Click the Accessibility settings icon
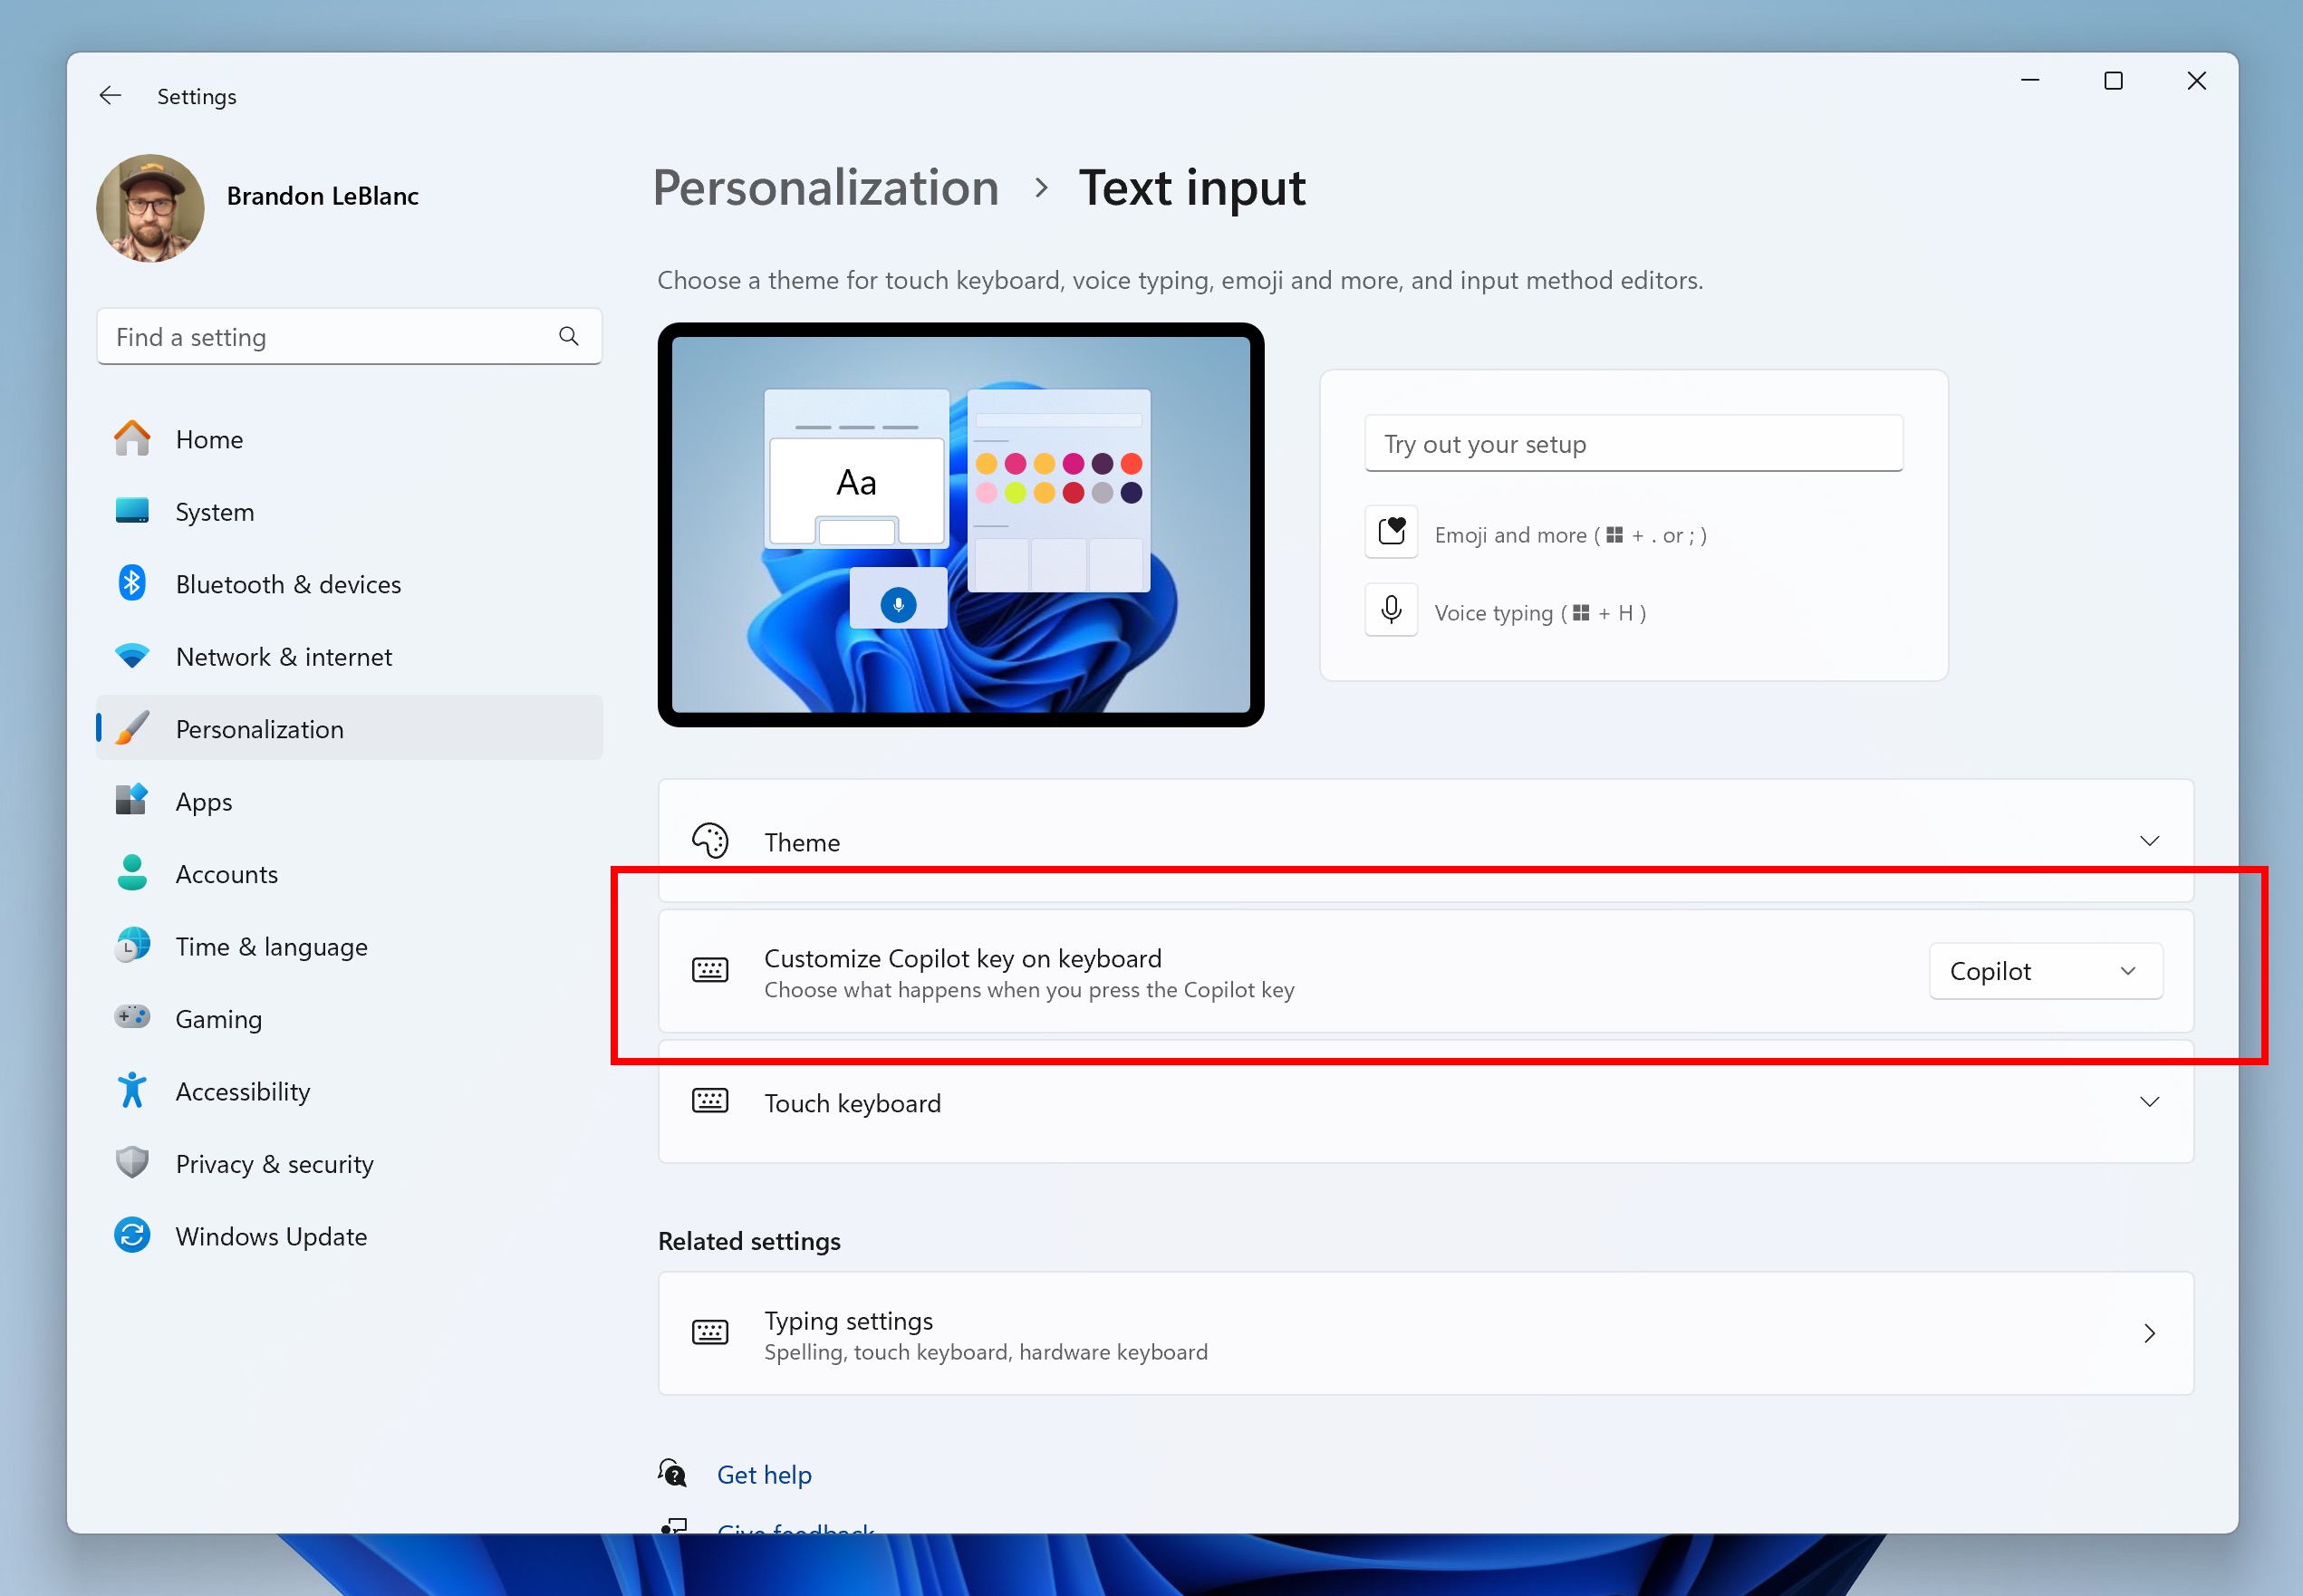 131,1091
